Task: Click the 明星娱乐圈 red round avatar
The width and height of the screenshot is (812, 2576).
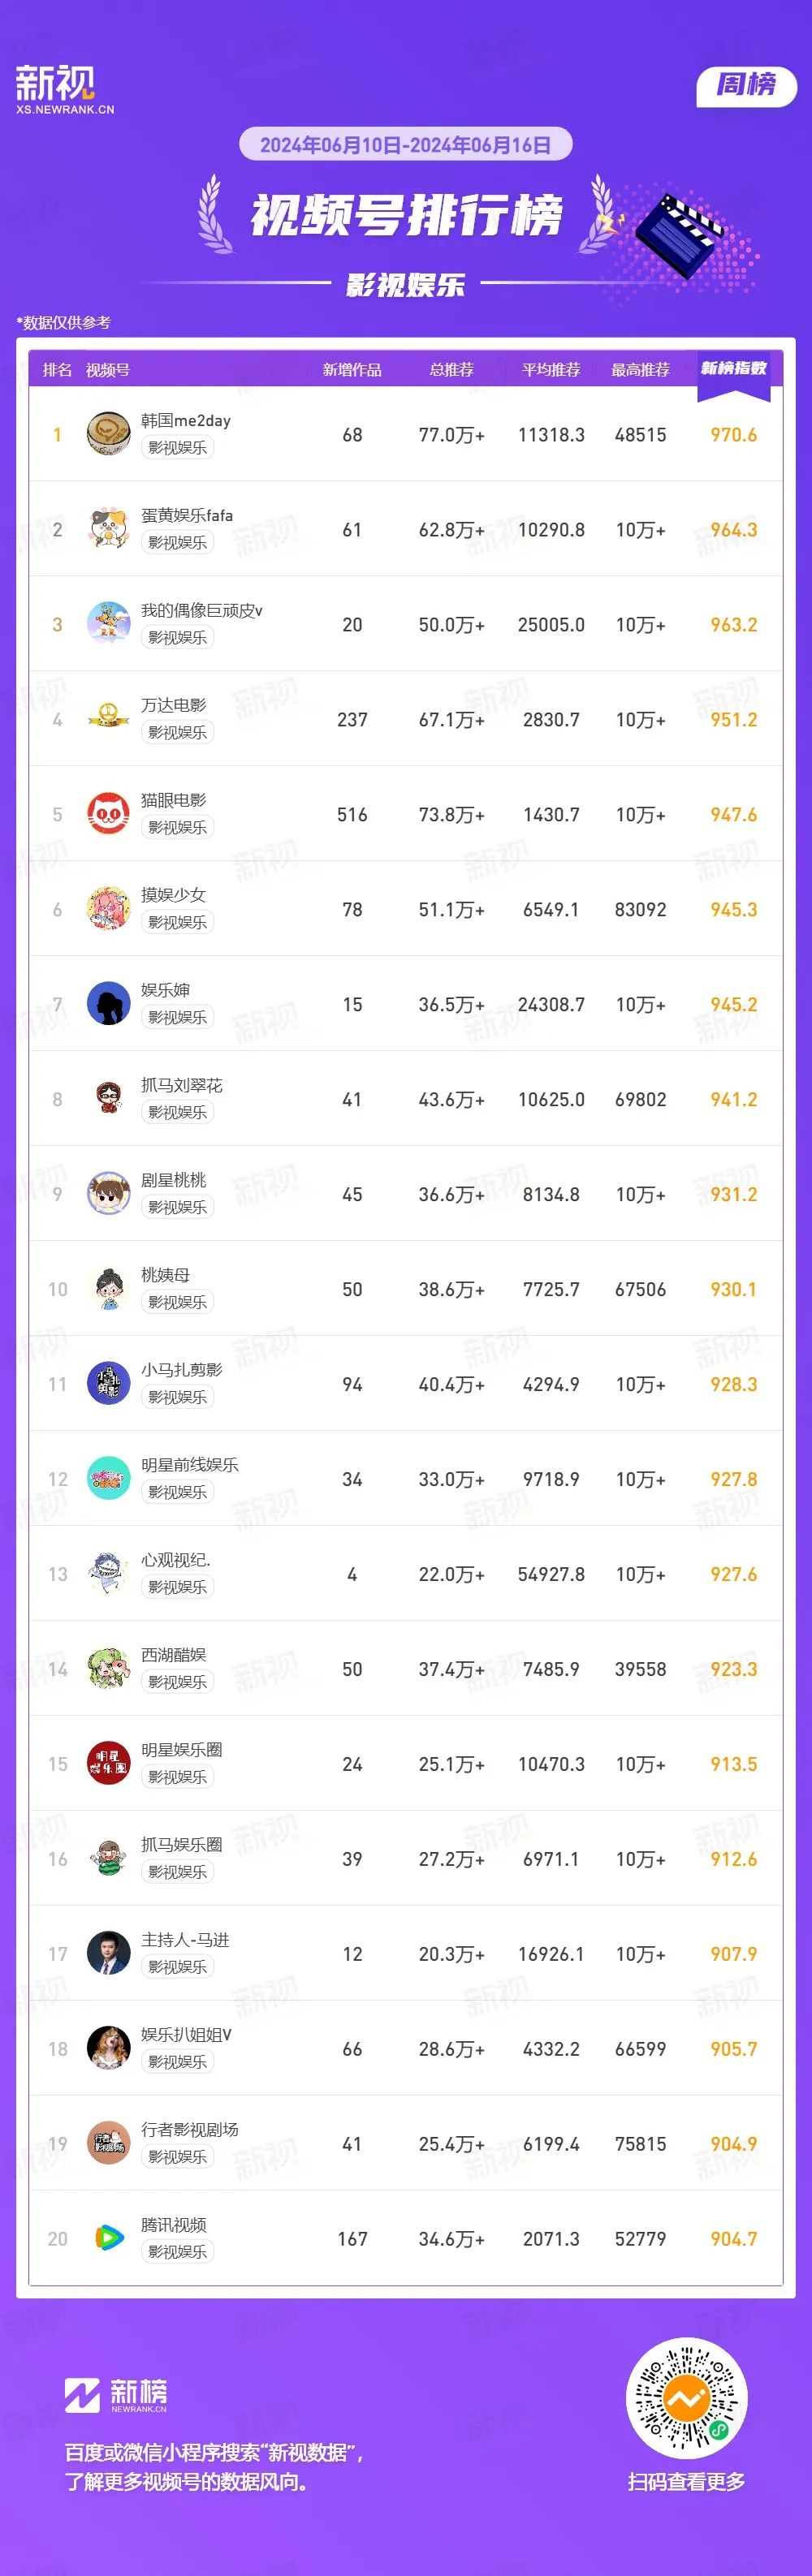Action: 108,1763
